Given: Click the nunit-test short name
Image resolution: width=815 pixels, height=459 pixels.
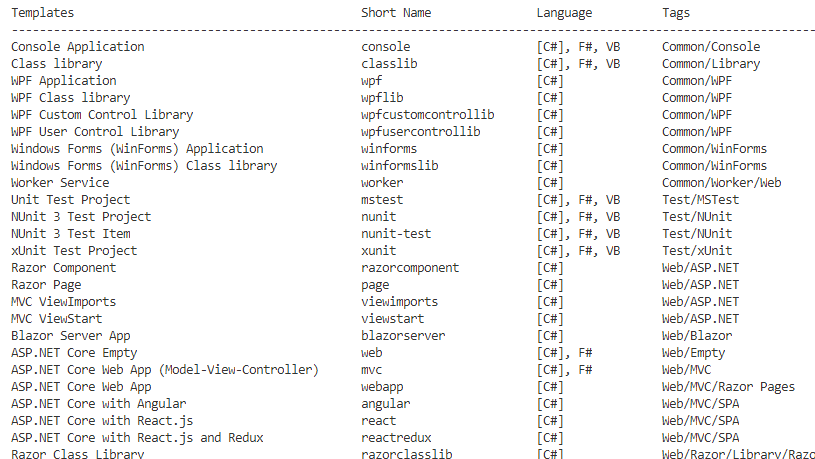Looking at the screenshot, I should coord(396,234).
